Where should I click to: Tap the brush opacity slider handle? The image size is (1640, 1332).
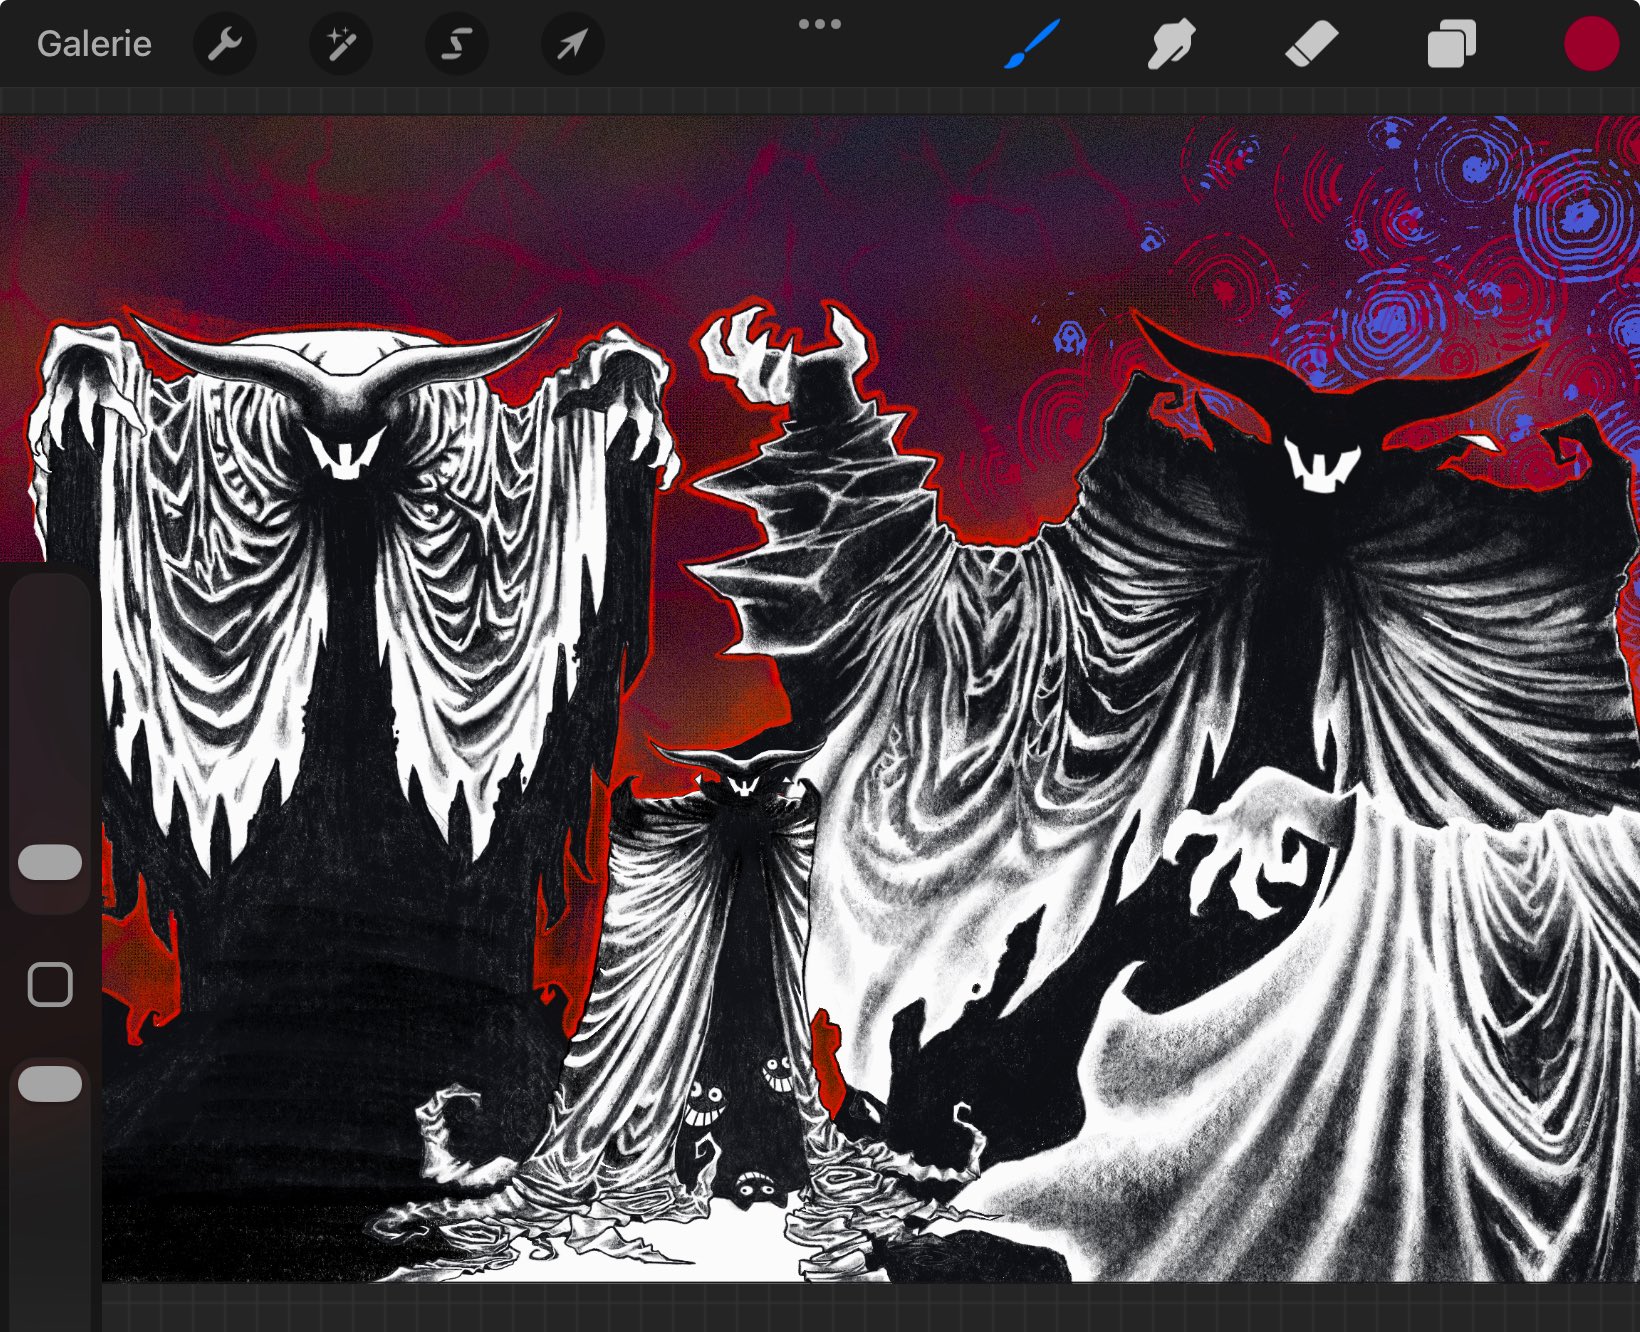50,1084
